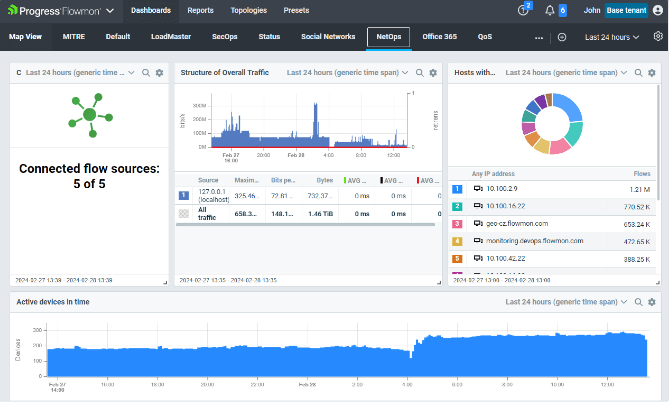The width and height of the screenshot is (669, 402).
Task: Click search icon in Active devices widget
Action: (x=639, y=301)
